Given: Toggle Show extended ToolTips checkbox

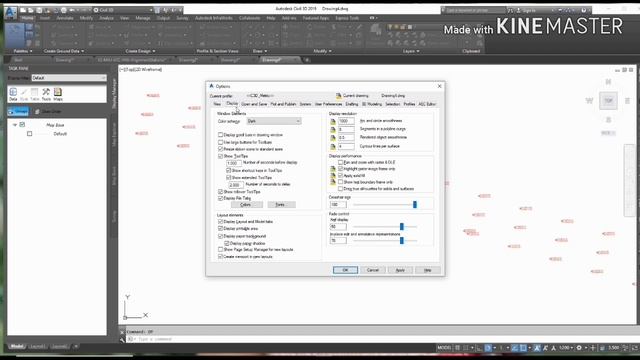Looking at the screenshot, I should point(229,178).
